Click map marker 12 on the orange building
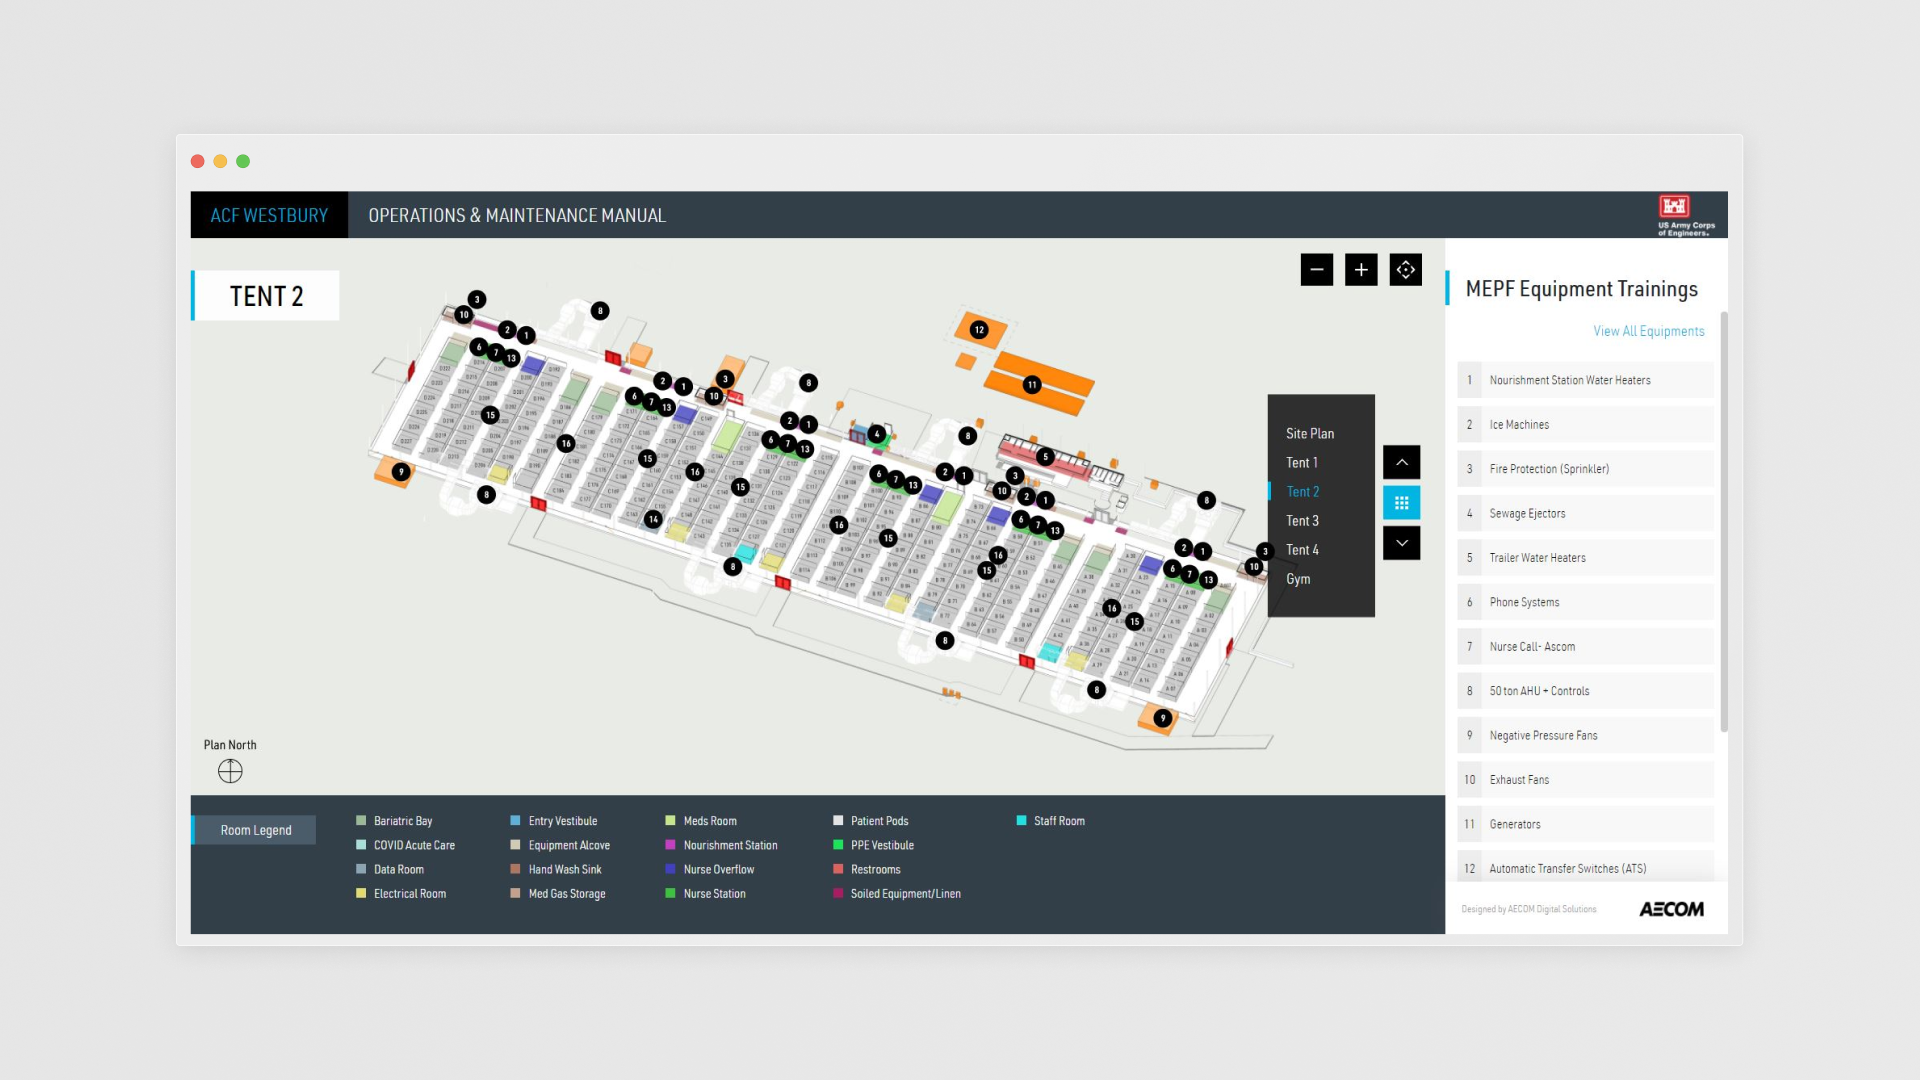The image size is (1920, 1080). tap(979, 330)
